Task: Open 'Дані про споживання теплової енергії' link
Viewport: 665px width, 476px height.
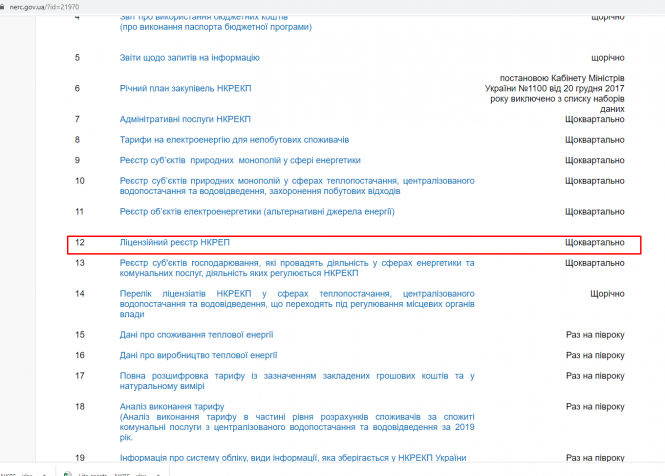Action: pos(196,335)
